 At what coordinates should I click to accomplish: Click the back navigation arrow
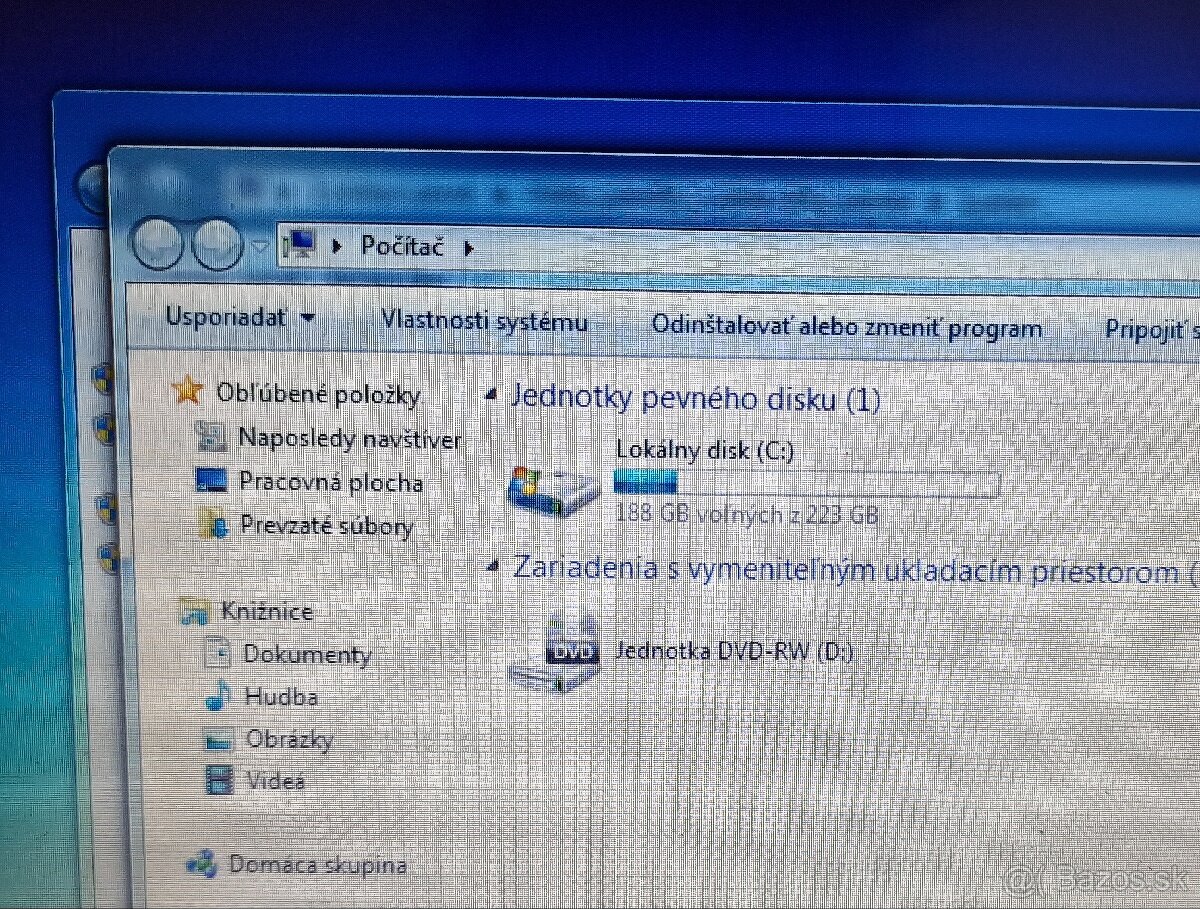157,245
